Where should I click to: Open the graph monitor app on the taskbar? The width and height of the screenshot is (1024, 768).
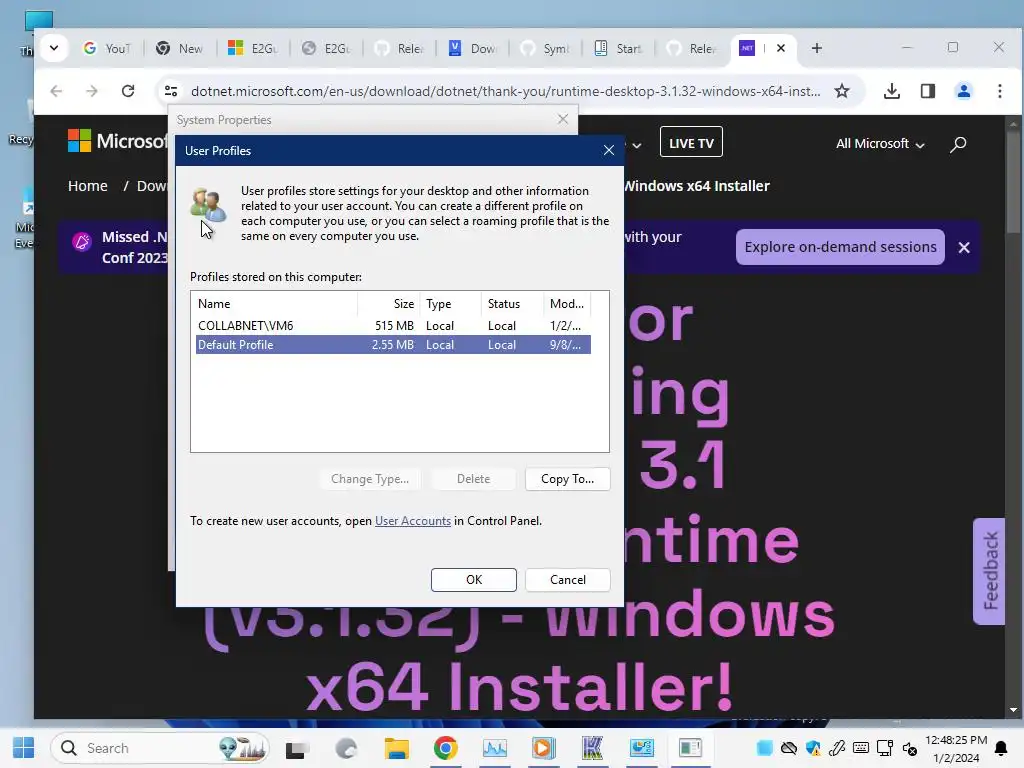pyautogui.click(x=494, y=748)
